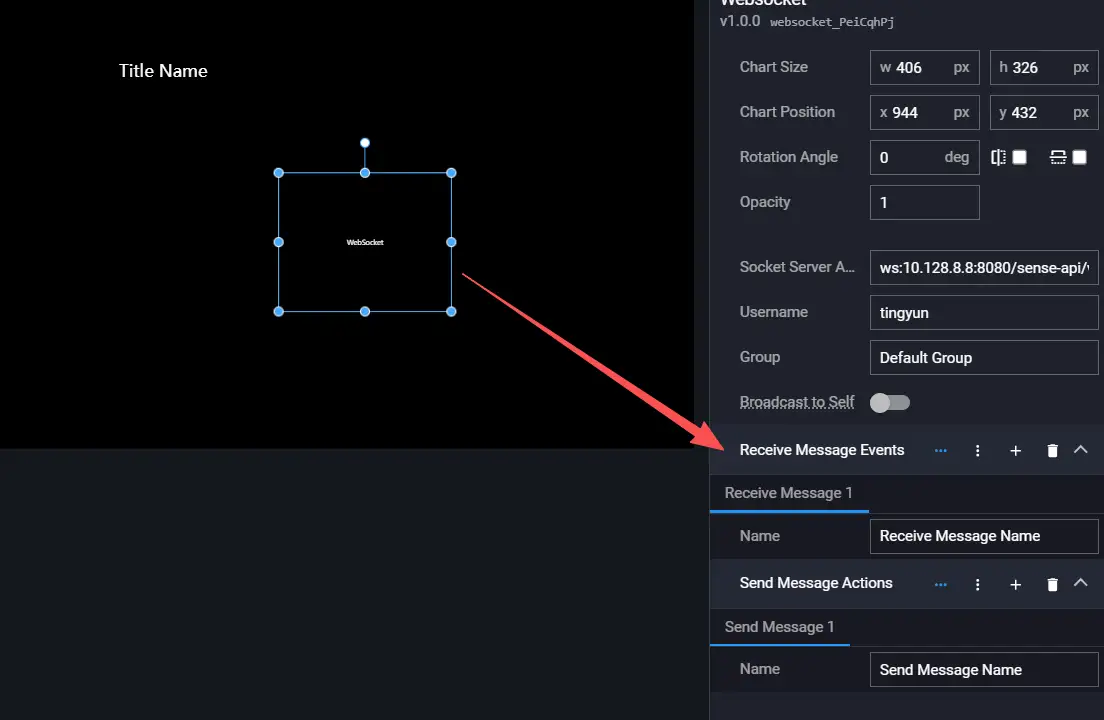
Task: Enable the horizontal flip checkbox
Action: [x=1019, y=157]
